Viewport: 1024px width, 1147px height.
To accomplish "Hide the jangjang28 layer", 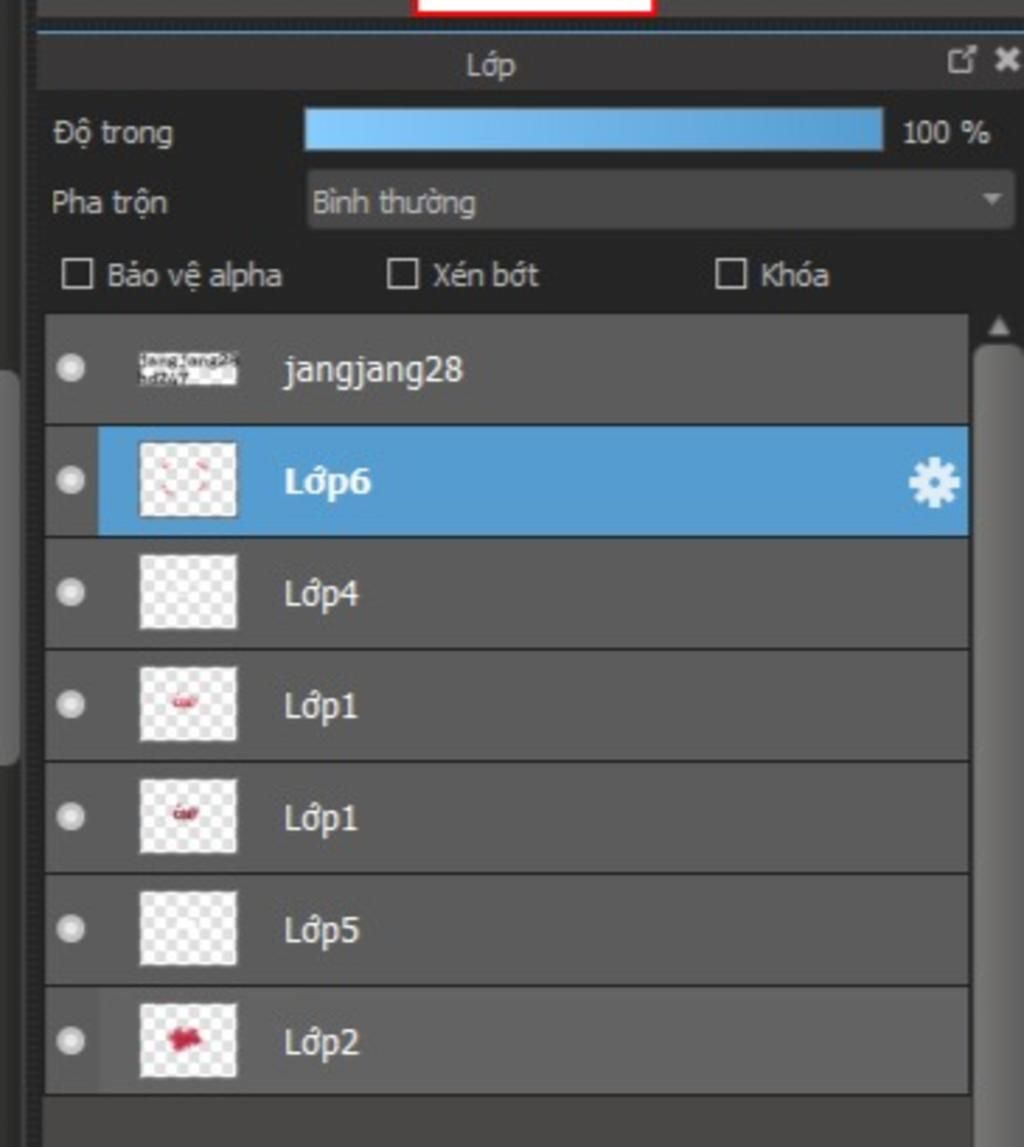I will pyautogui.click(x=71, y=368).
